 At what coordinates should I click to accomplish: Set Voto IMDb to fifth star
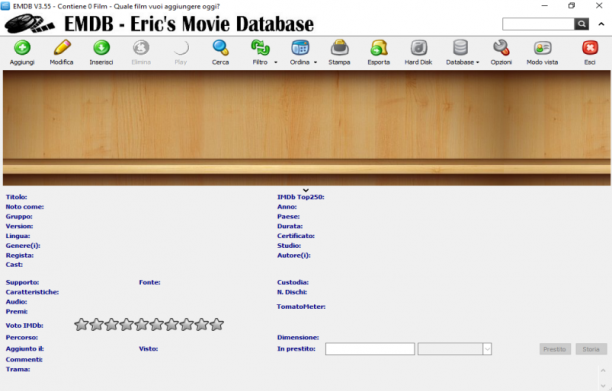[142, 324]
